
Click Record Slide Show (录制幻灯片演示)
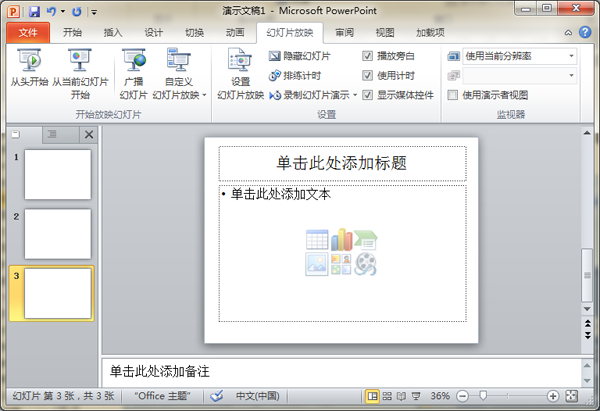tap(309, 95)
